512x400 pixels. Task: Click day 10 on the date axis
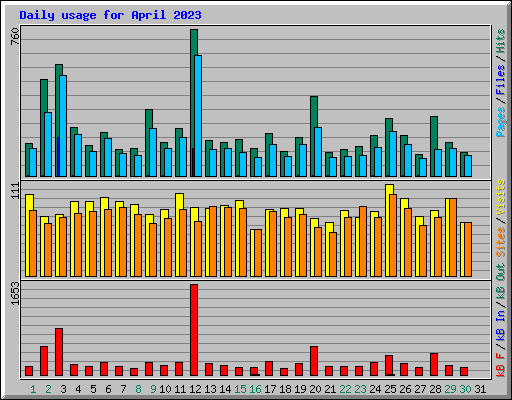pyautogui.click(x=165, y=389)
